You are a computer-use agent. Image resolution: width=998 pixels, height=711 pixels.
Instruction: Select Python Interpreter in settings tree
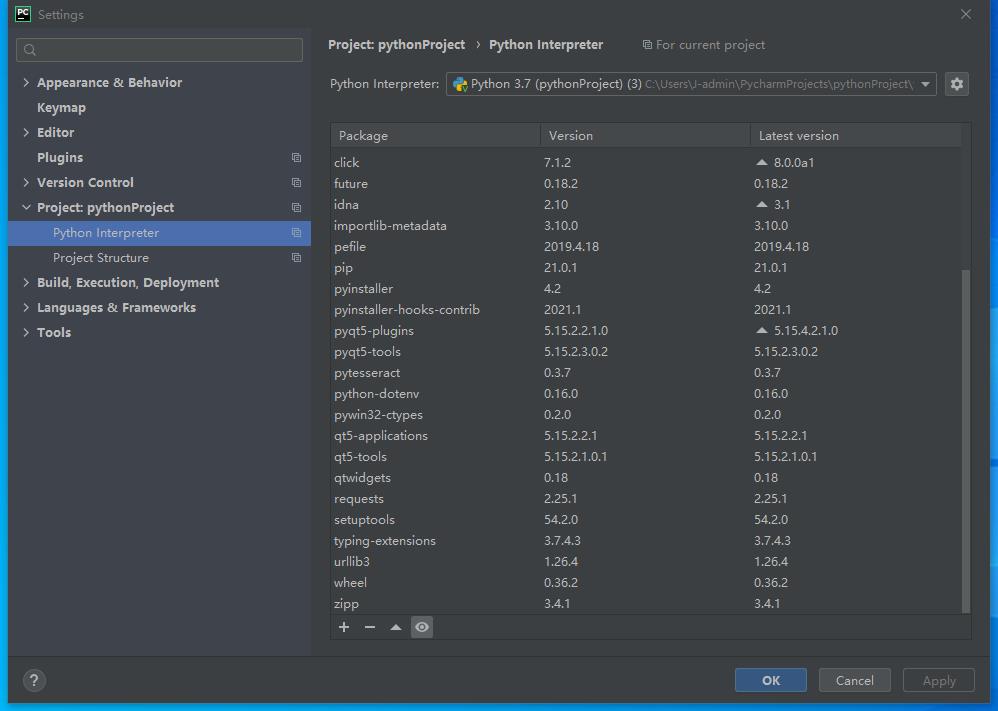click(159, 233)
